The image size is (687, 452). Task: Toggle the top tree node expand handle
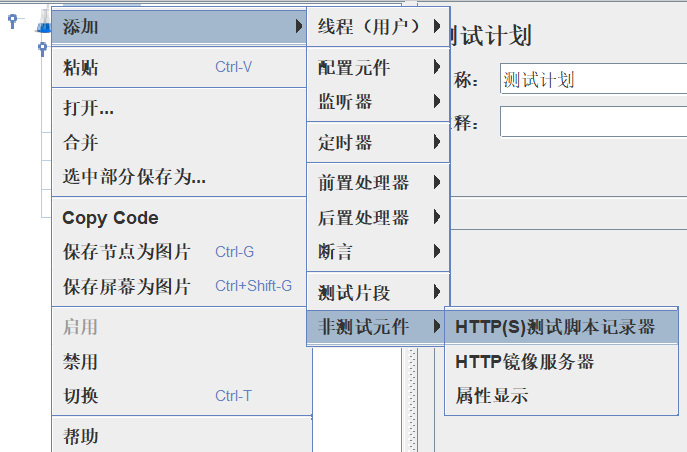[13, 20]
